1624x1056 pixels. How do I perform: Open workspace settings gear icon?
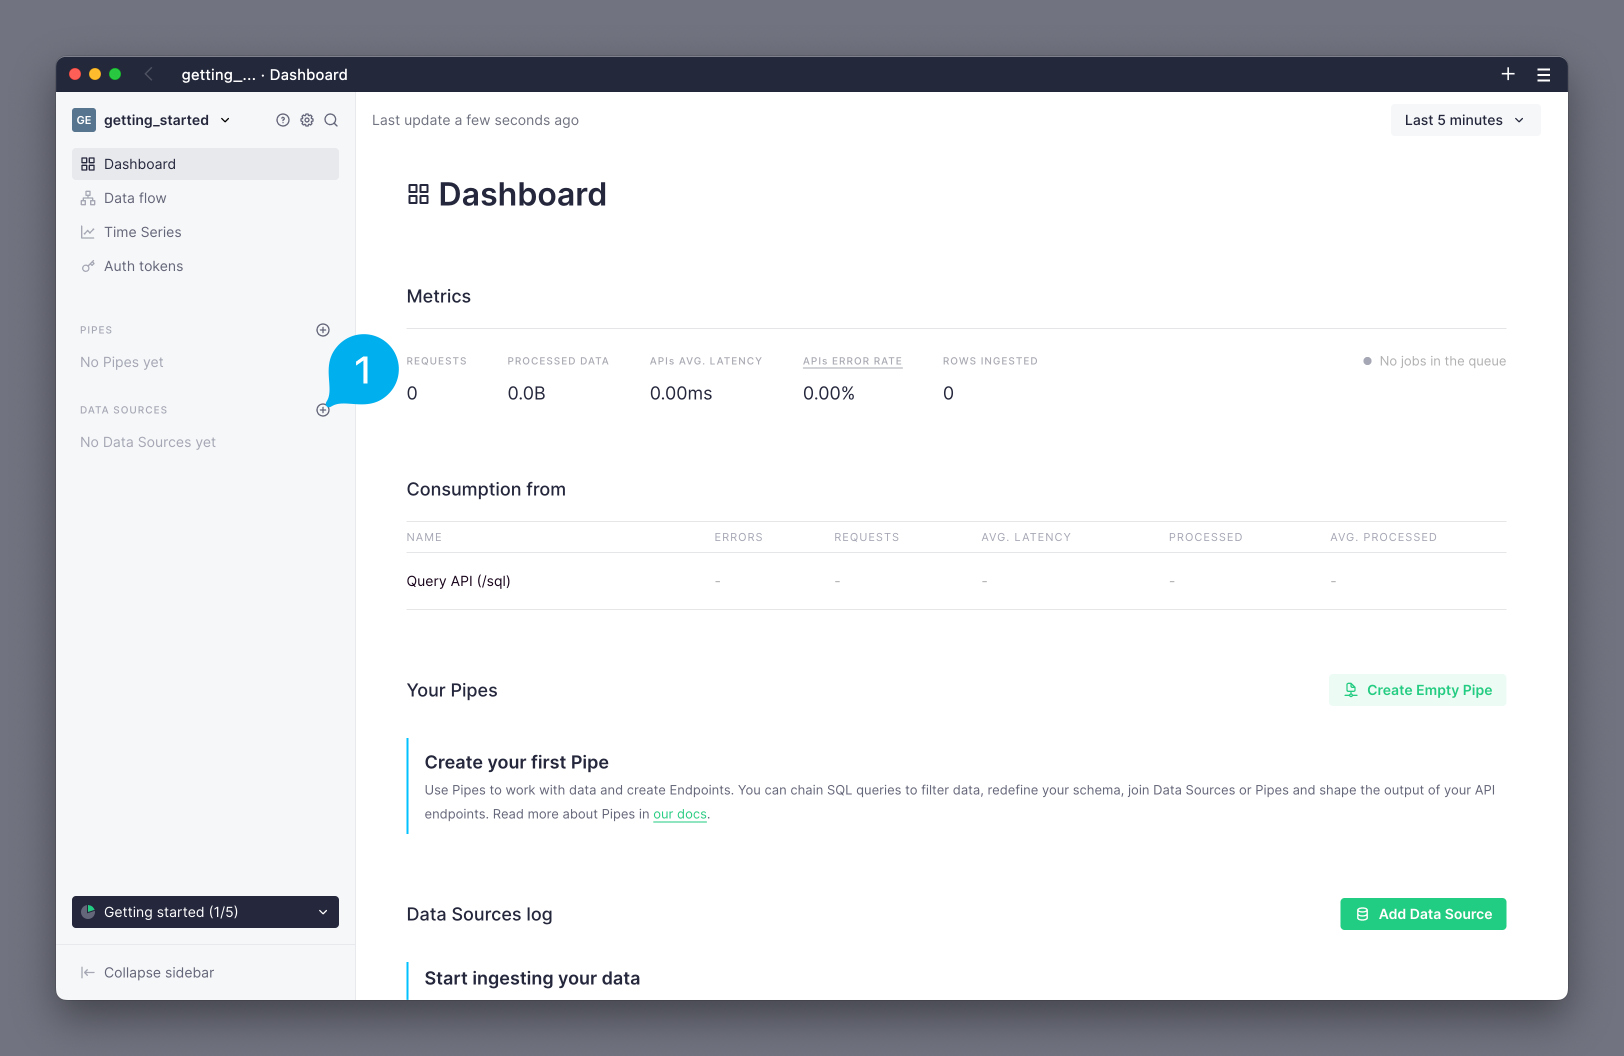click(307, 120)
